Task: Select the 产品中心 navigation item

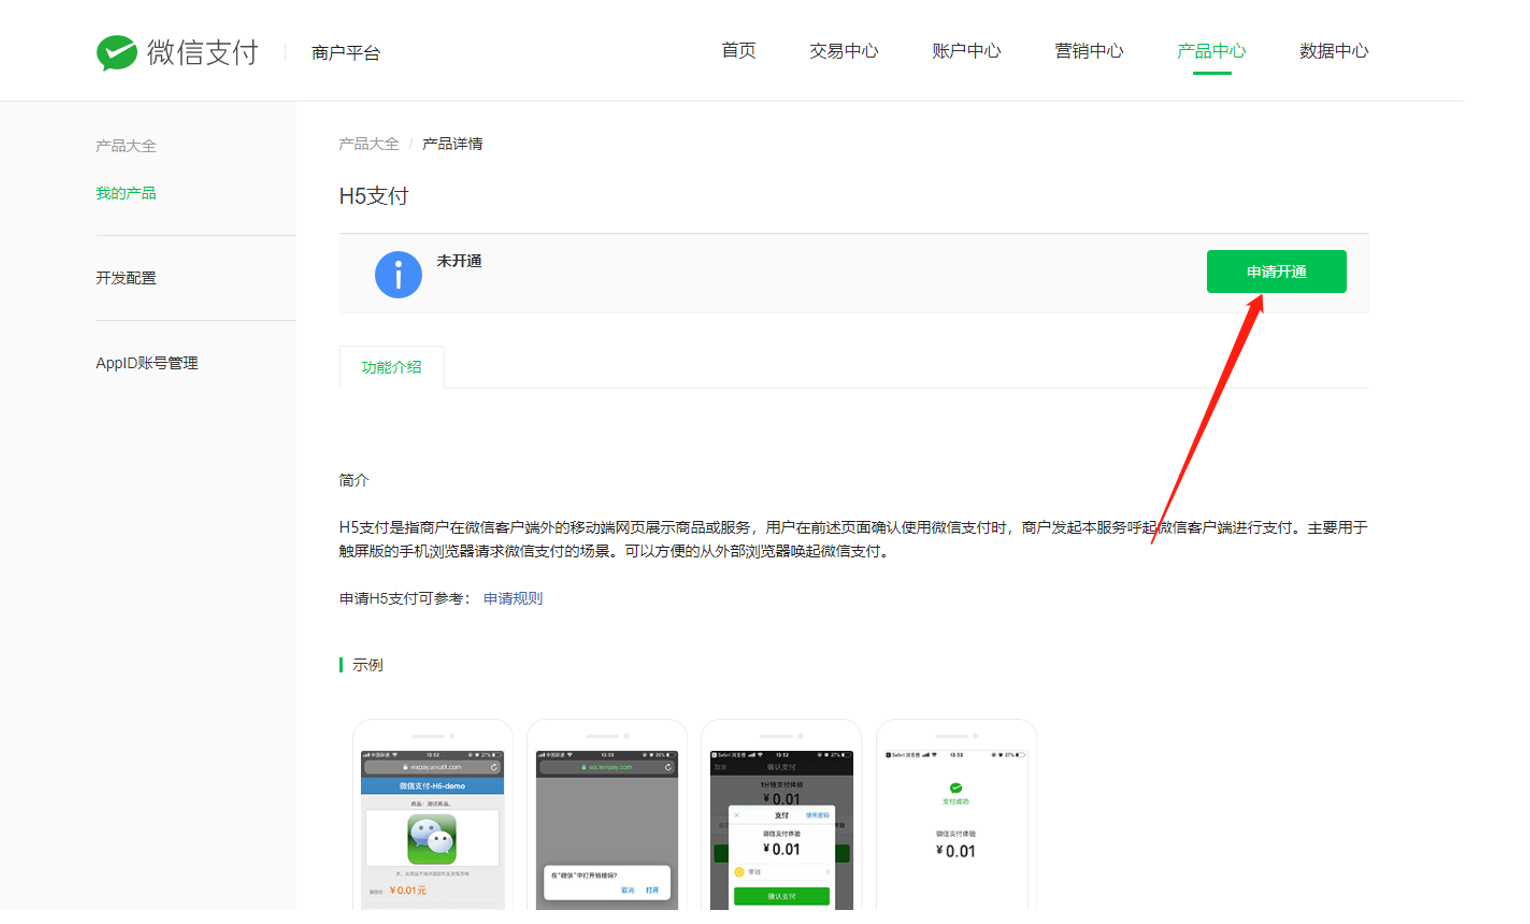Action: [1211, 51]
